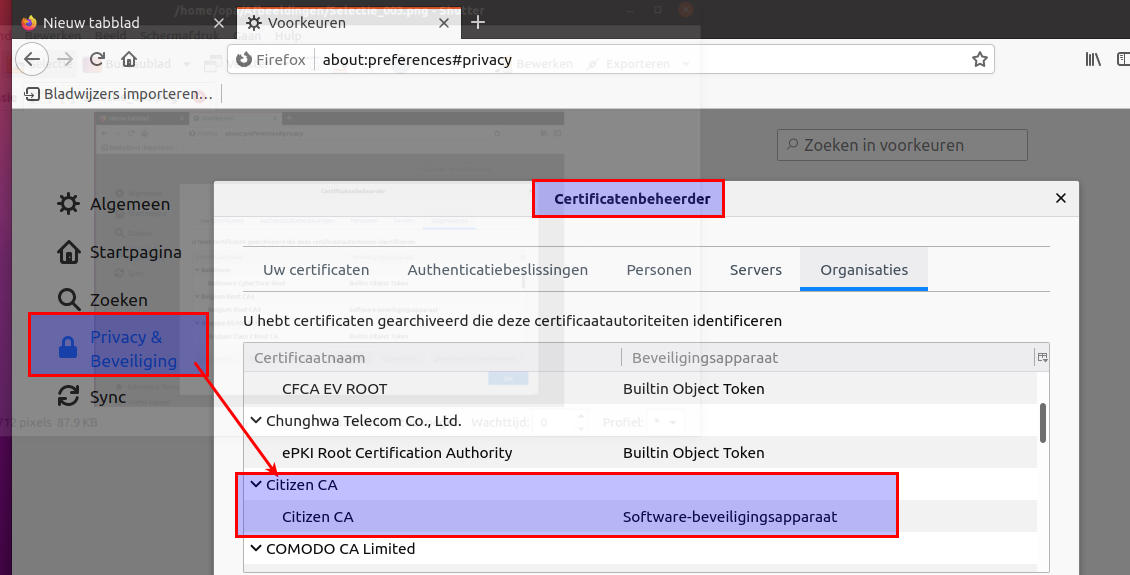Open the Firefox home page icon
This screenshot has width=1130, height=575.
[x=129, y=59]
